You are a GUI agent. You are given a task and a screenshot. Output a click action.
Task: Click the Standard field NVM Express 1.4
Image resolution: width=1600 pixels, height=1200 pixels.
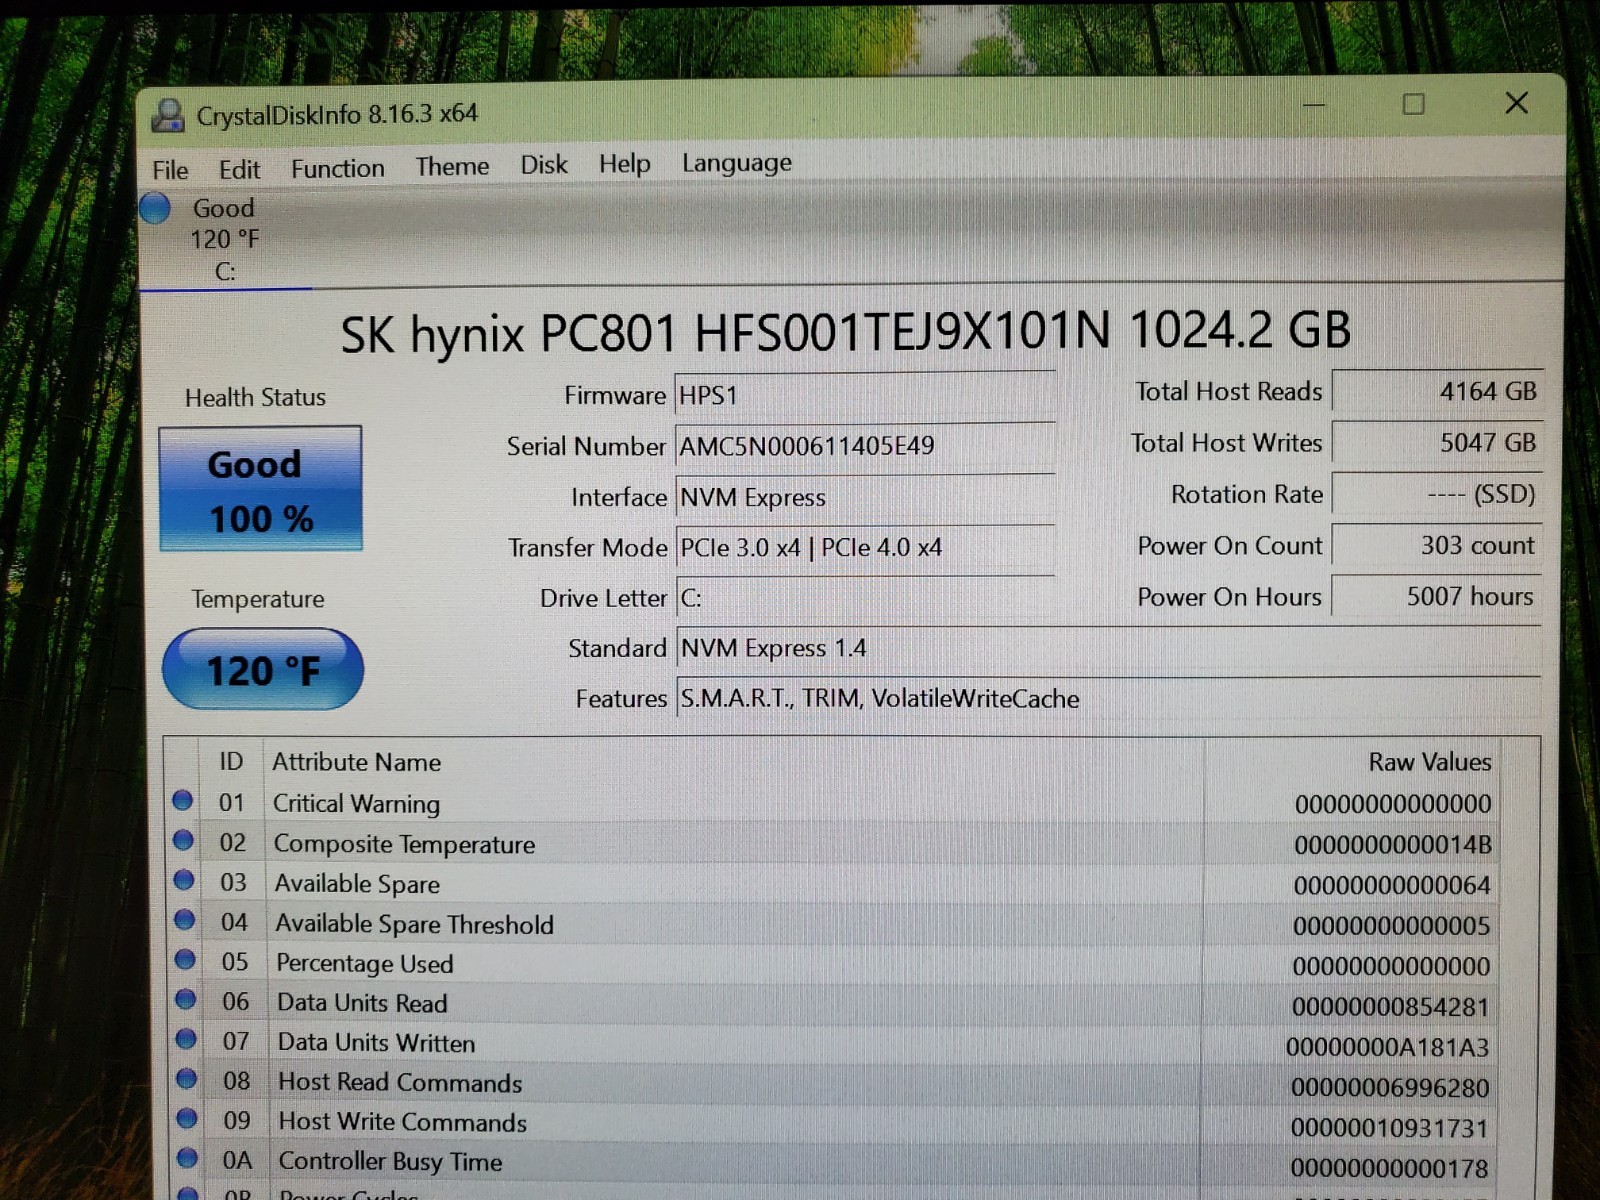[x=1108, y=648]
